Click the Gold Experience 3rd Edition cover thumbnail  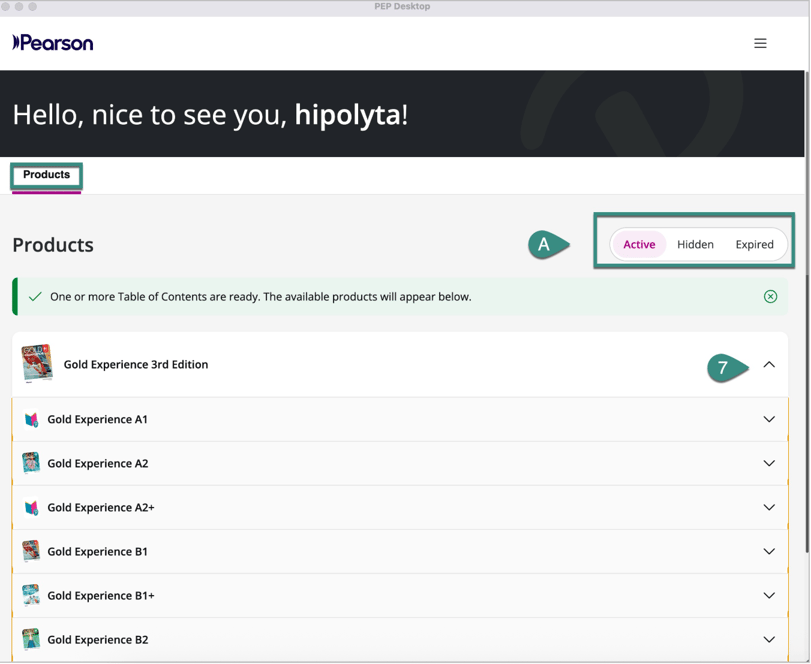(37, 364)
